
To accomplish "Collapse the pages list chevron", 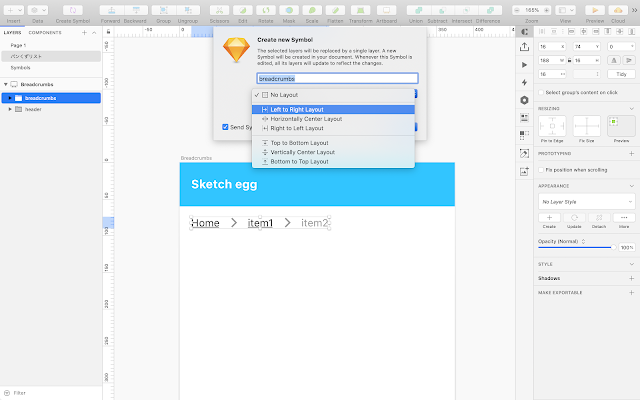I will [x=94, y=33].
